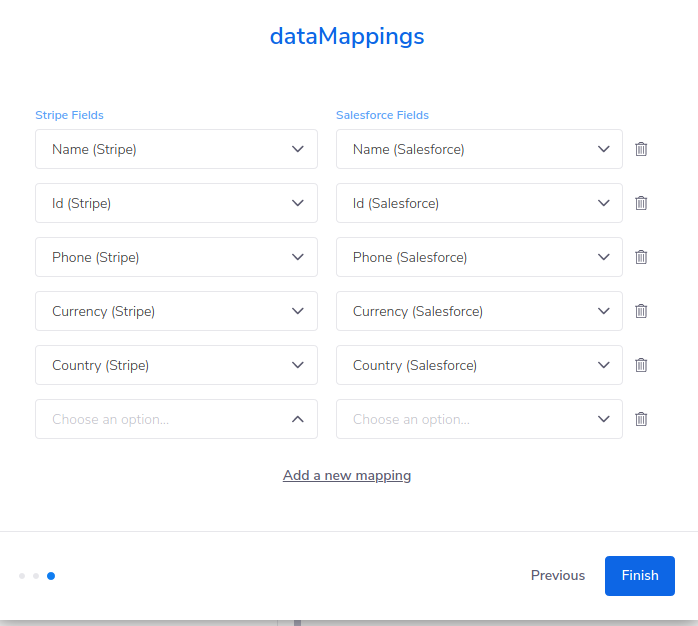This screenshot has width=698, height=626.
Task: Expand the Id (Stripe) field selector
Action: (176, 203)
